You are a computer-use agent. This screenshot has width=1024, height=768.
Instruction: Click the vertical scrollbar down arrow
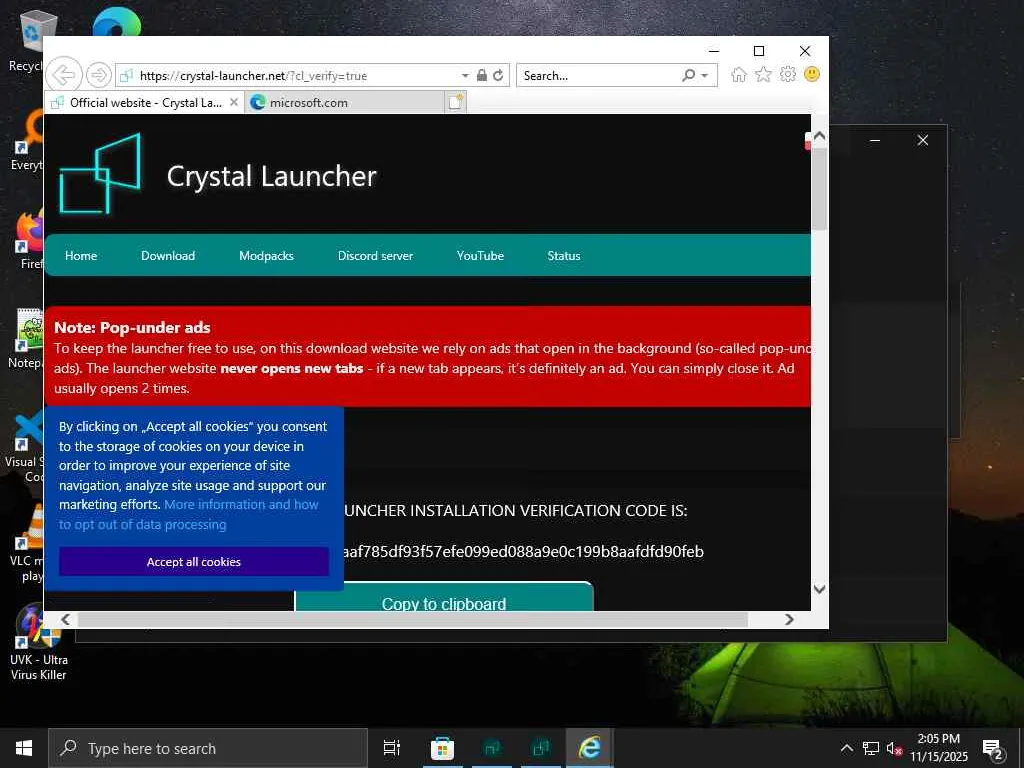click(819, 589)
